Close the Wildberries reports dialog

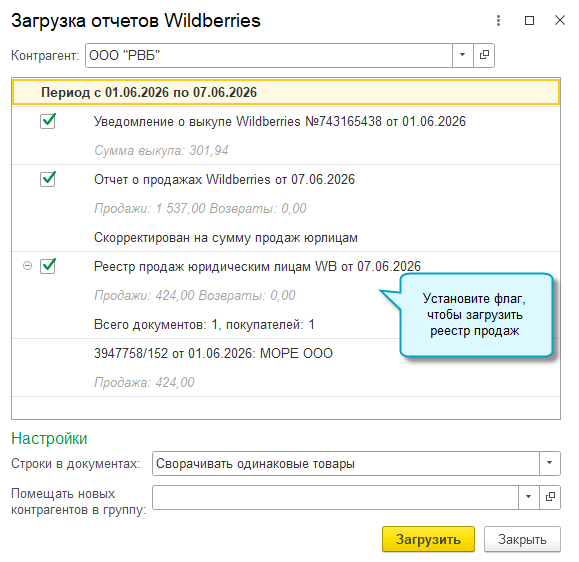coord(560,20)
